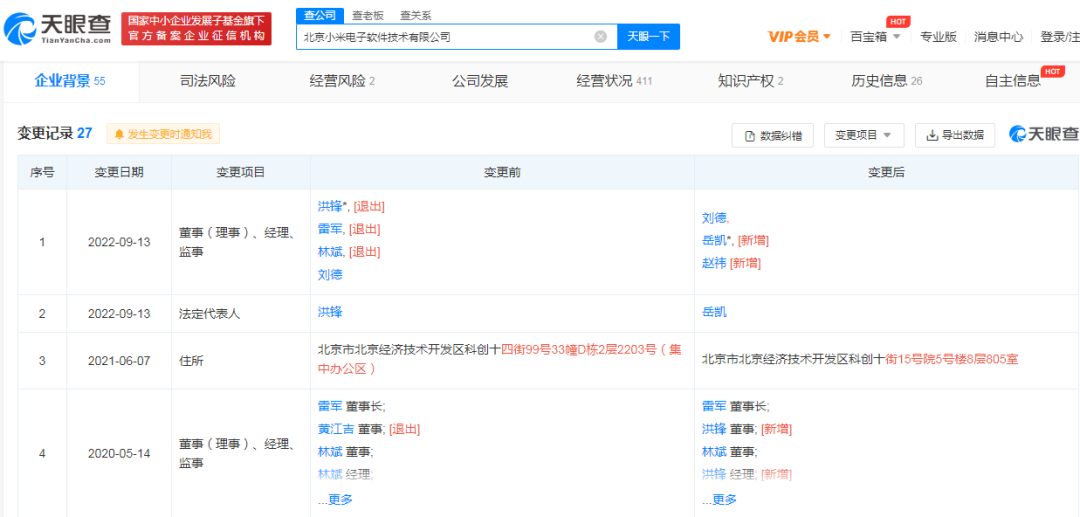Screen dimensions: 1080x517
Task: Open the 百宝箱 dropdown menu
Action: pos(875,36)
